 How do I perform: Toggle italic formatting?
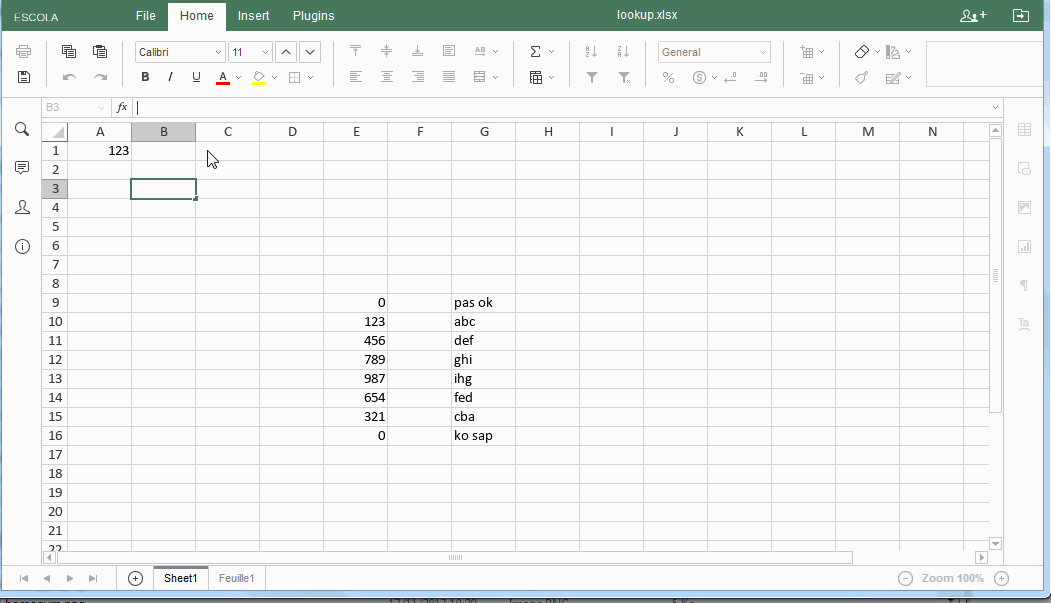170,76
